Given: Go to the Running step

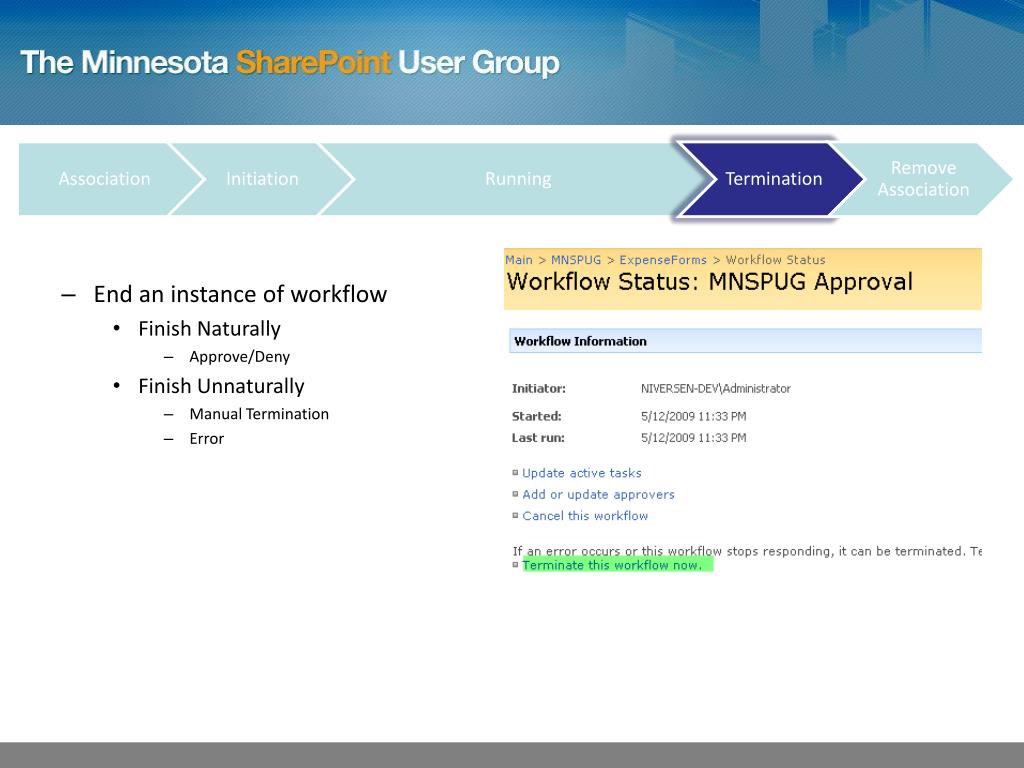Looking at the screenshot, I should coord(518,179).
